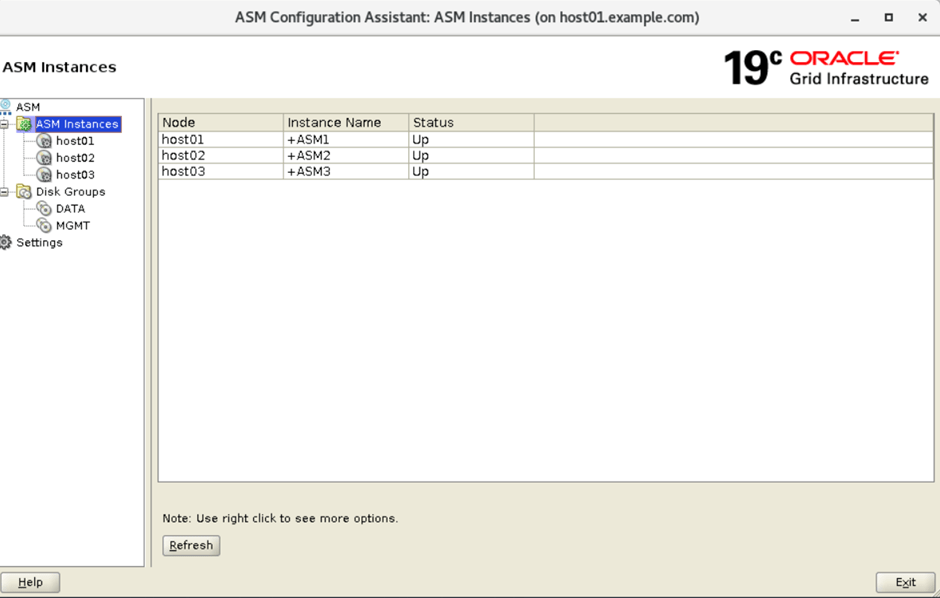Close the ASM Configuration Assistant window
This screenshot has height=598, width=940.
[923, 18]
